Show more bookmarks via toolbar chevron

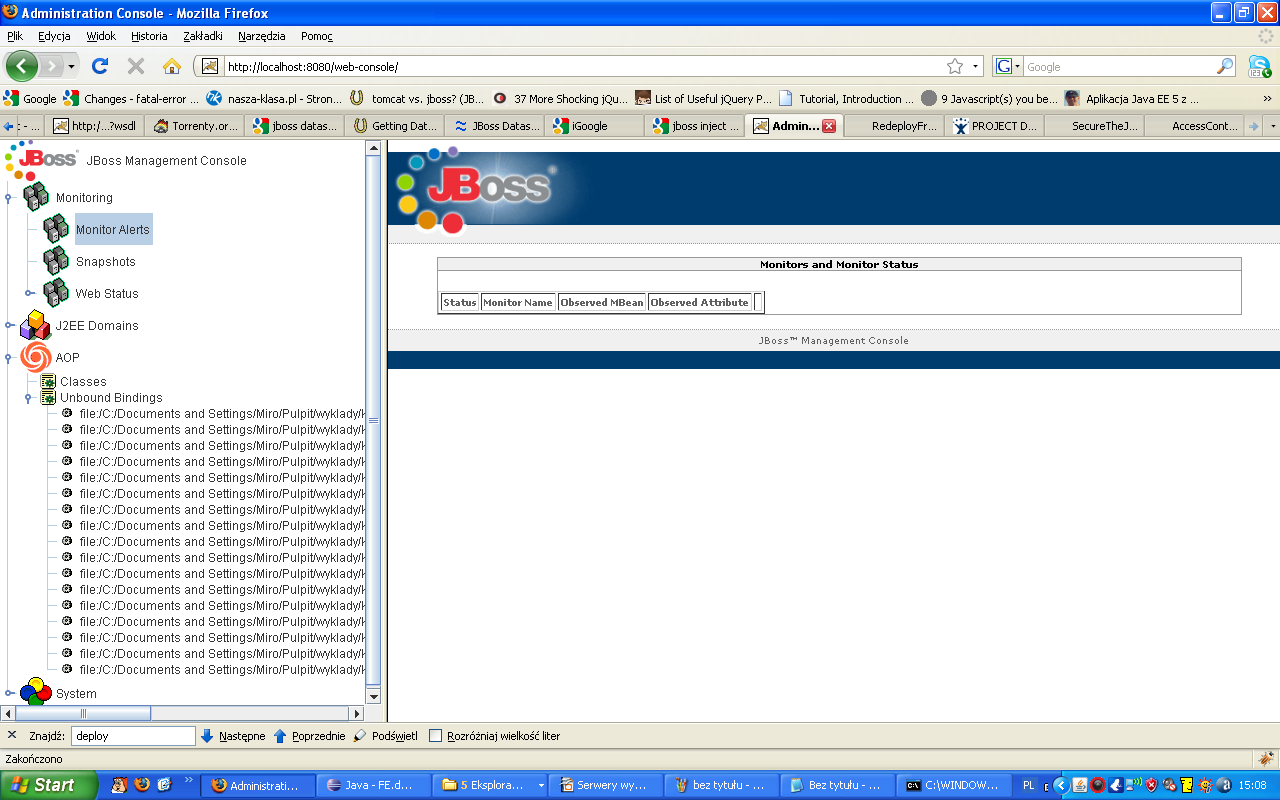pos(1268,98)
